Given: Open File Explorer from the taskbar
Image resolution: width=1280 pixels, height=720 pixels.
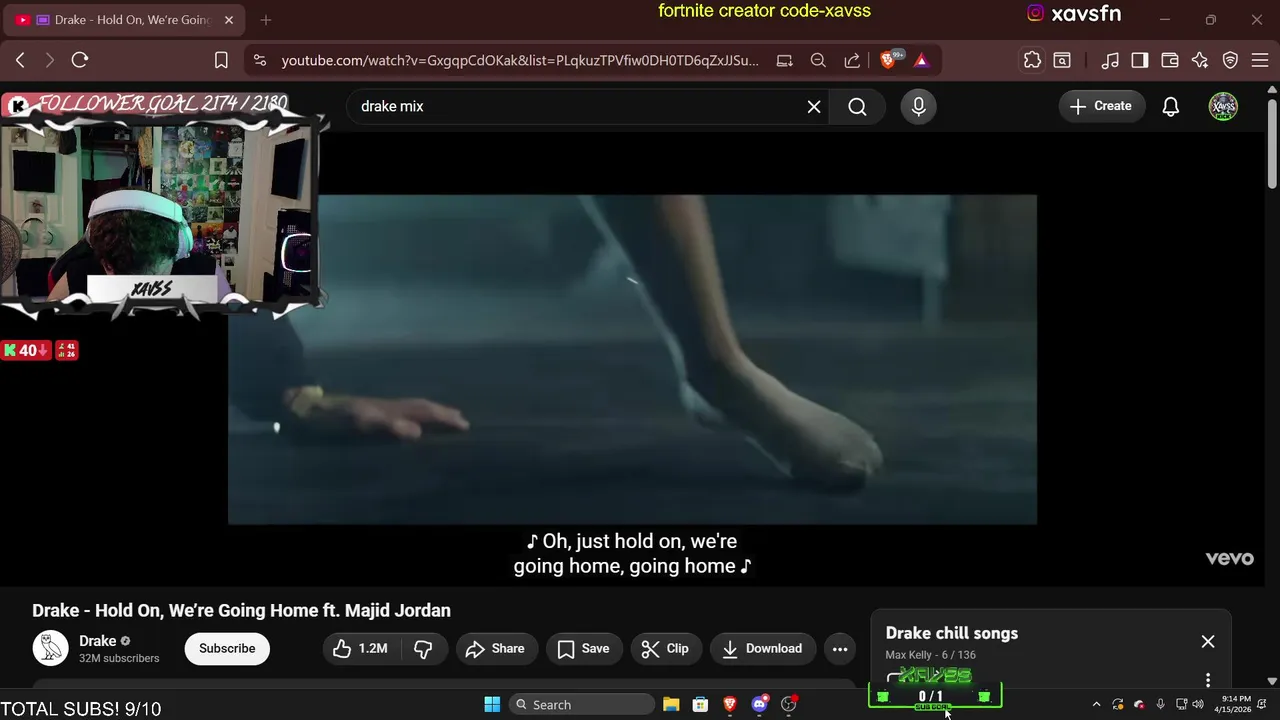Looking at the screenshot, I should 671,705.
